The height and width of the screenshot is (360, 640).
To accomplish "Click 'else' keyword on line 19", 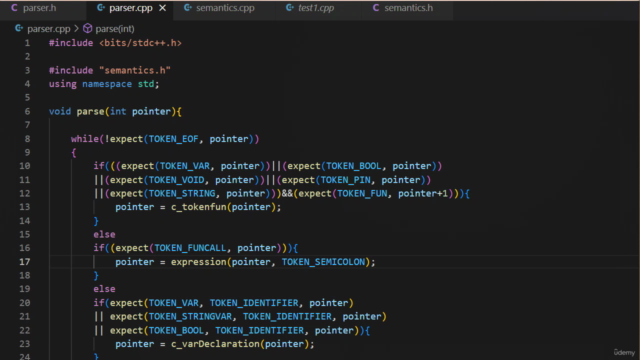I will tap(104, 289).
